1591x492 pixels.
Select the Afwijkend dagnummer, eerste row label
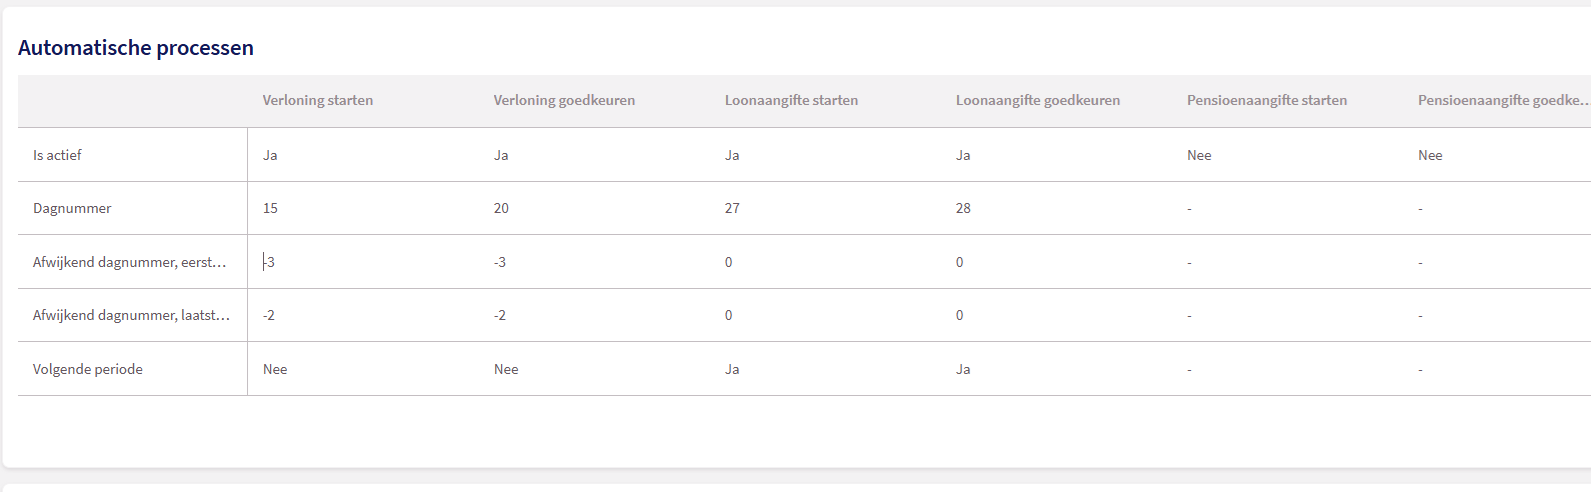pyautogui.click(x=129, y=262)
